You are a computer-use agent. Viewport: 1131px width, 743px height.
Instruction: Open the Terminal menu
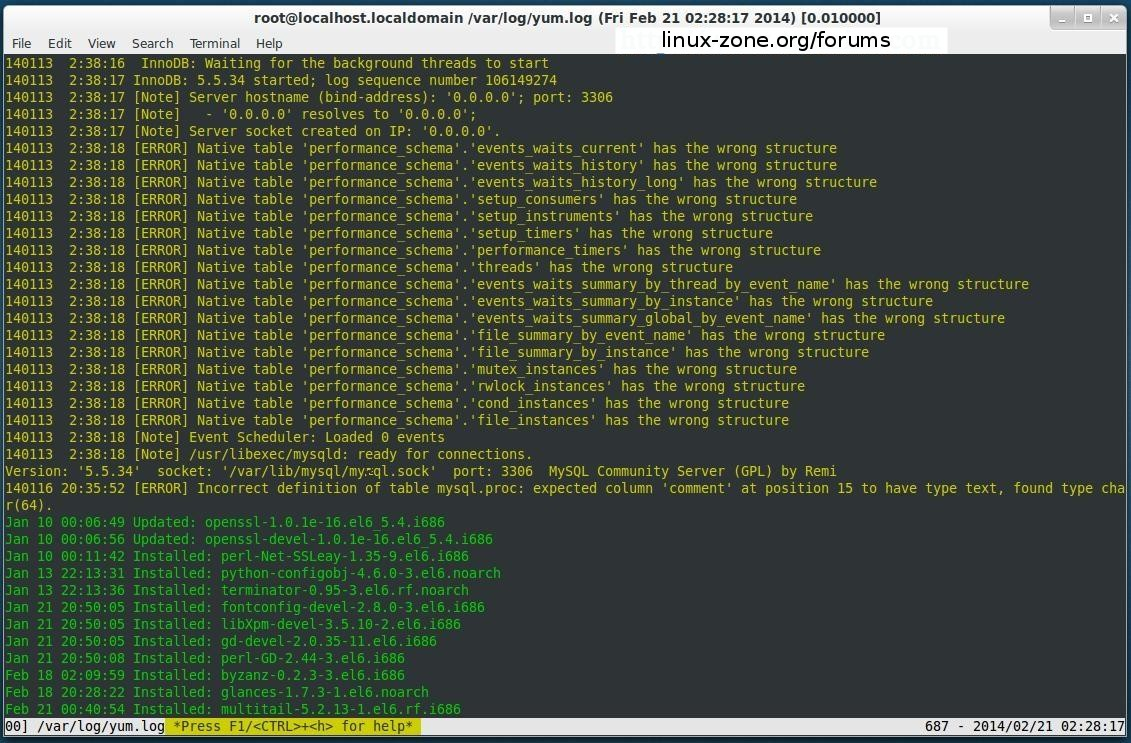[215, 43]
